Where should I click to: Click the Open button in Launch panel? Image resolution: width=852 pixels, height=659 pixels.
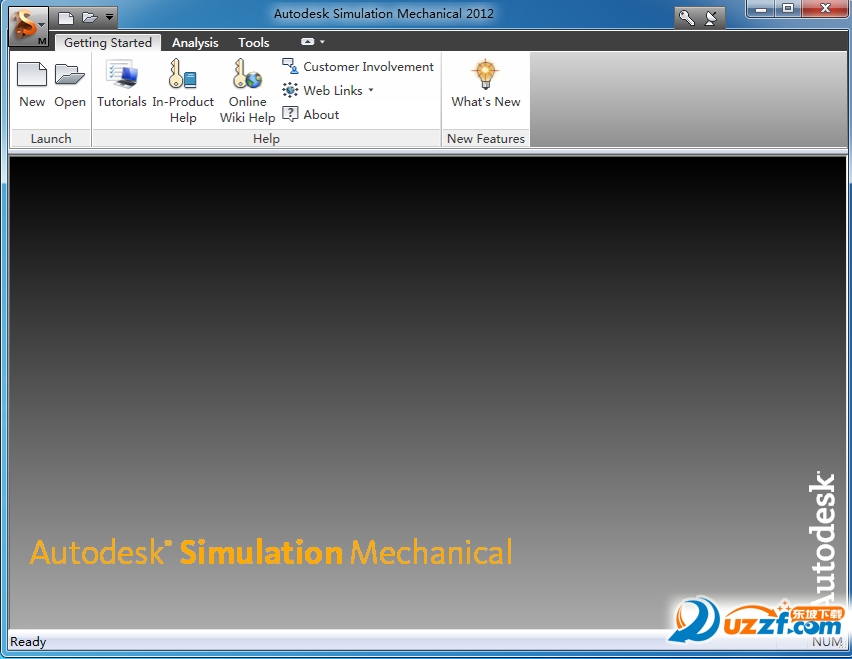(70, 85)
